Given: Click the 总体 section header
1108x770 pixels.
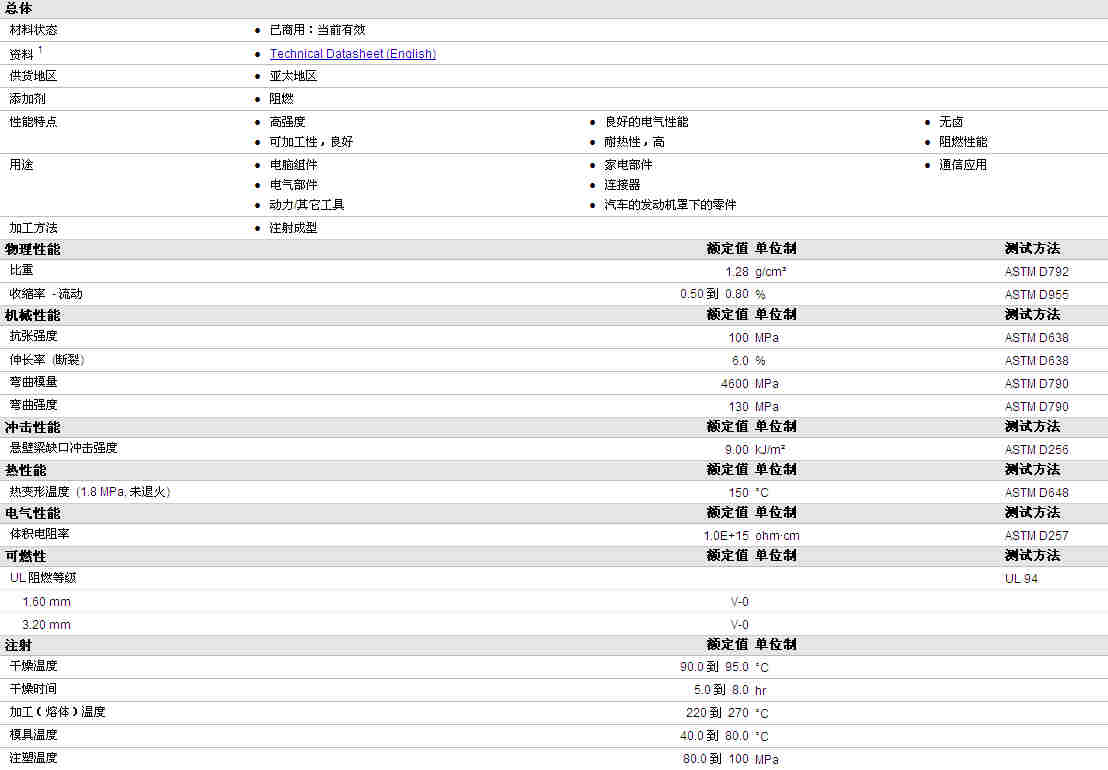Looking at the screenshot, I should (x=18, y=8).
